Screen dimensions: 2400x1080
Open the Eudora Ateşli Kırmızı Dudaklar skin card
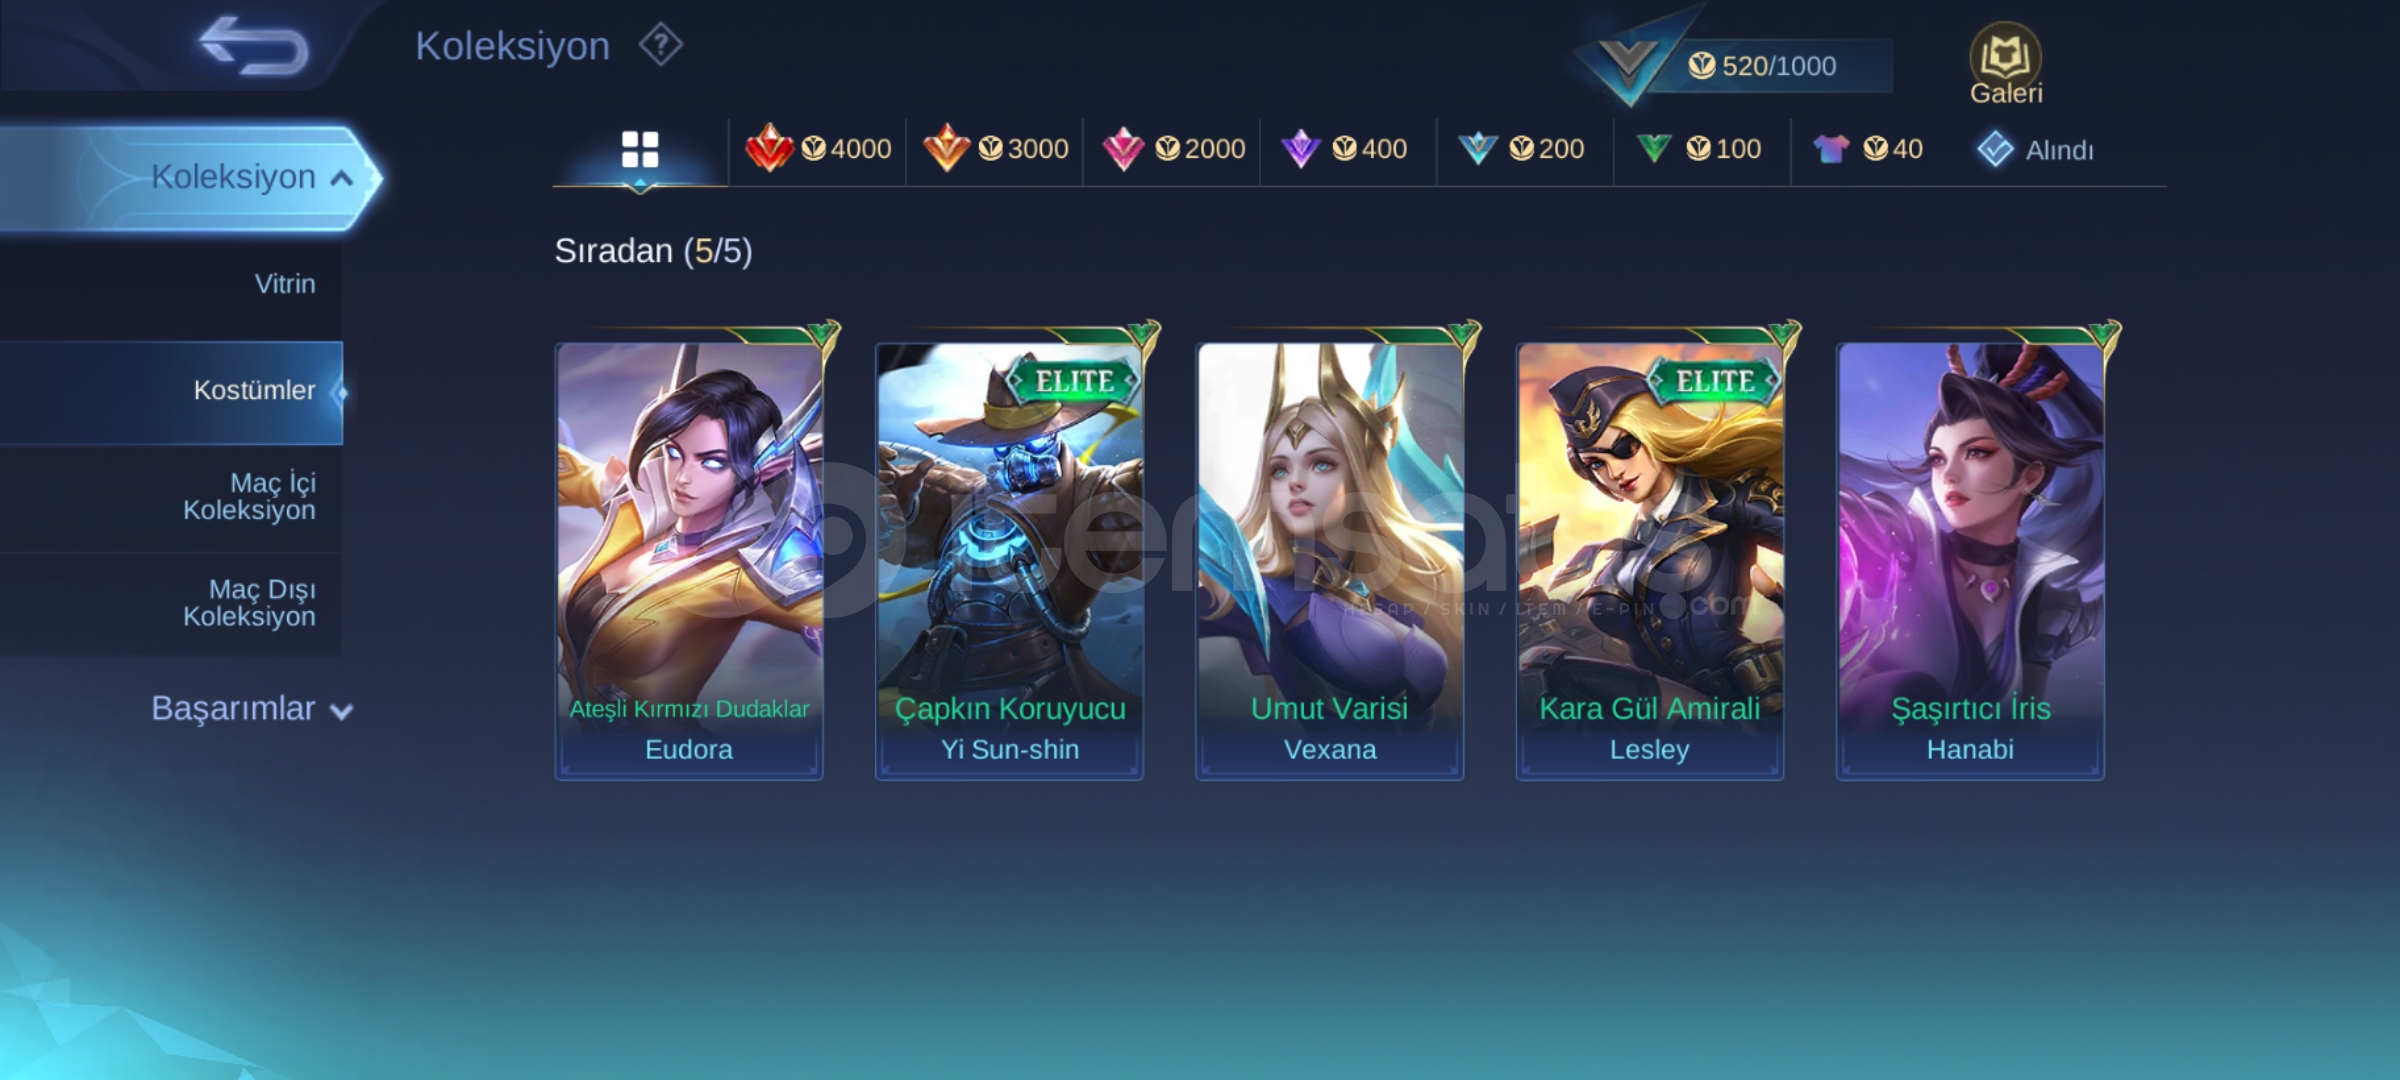[689, 560]
